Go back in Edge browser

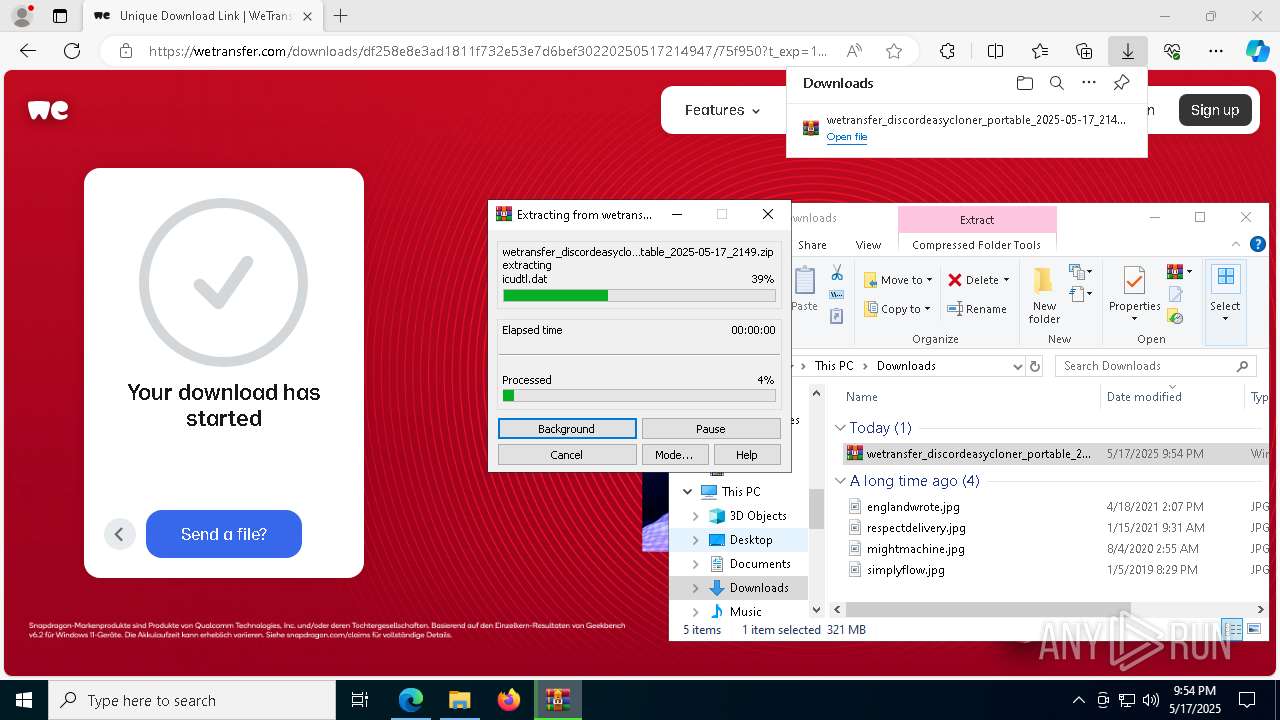click(x=28, y=51)
